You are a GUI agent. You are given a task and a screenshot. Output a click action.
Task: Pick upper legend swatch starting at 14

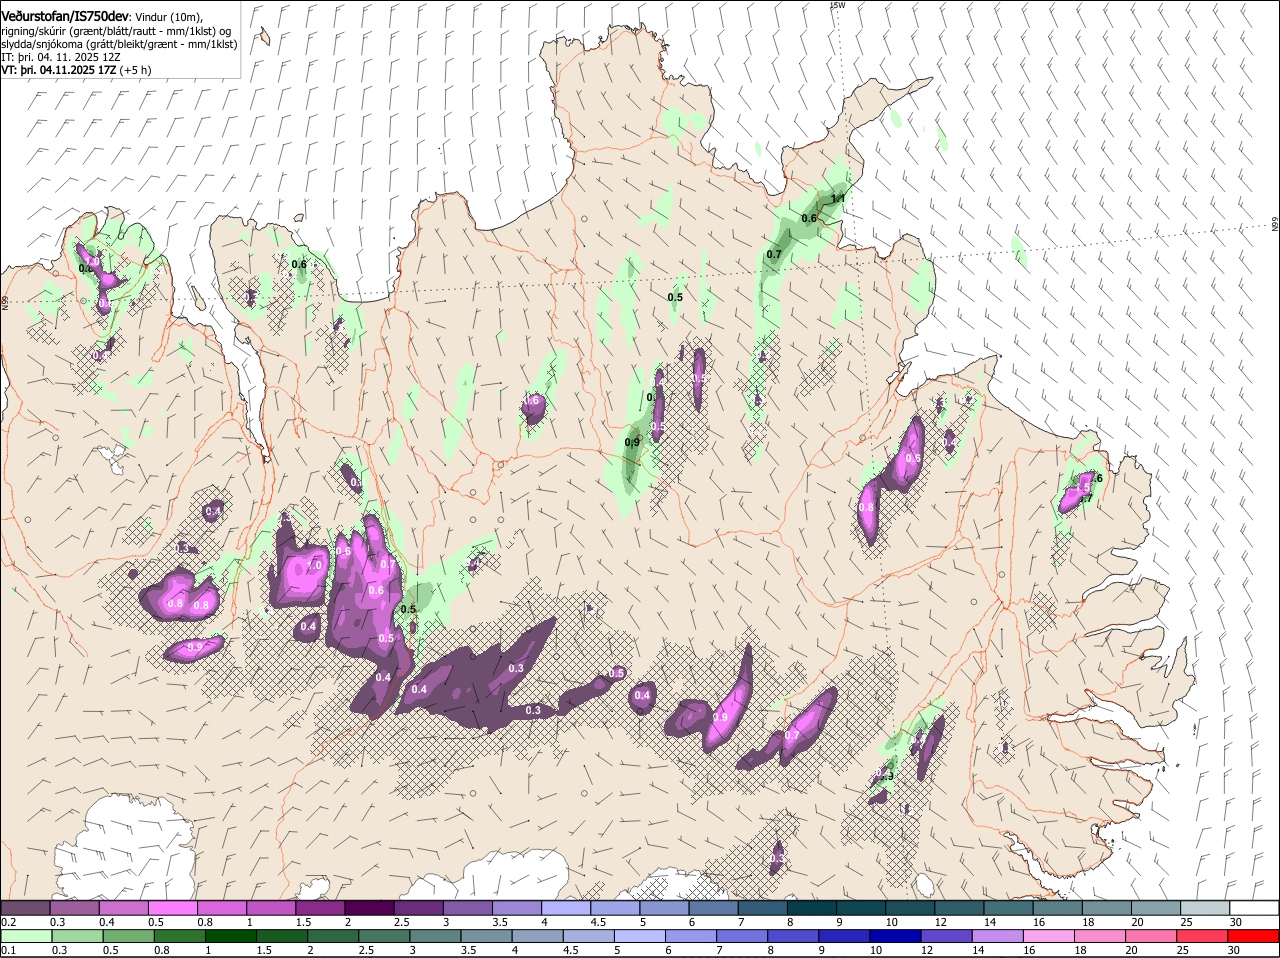click(1009, 908)
